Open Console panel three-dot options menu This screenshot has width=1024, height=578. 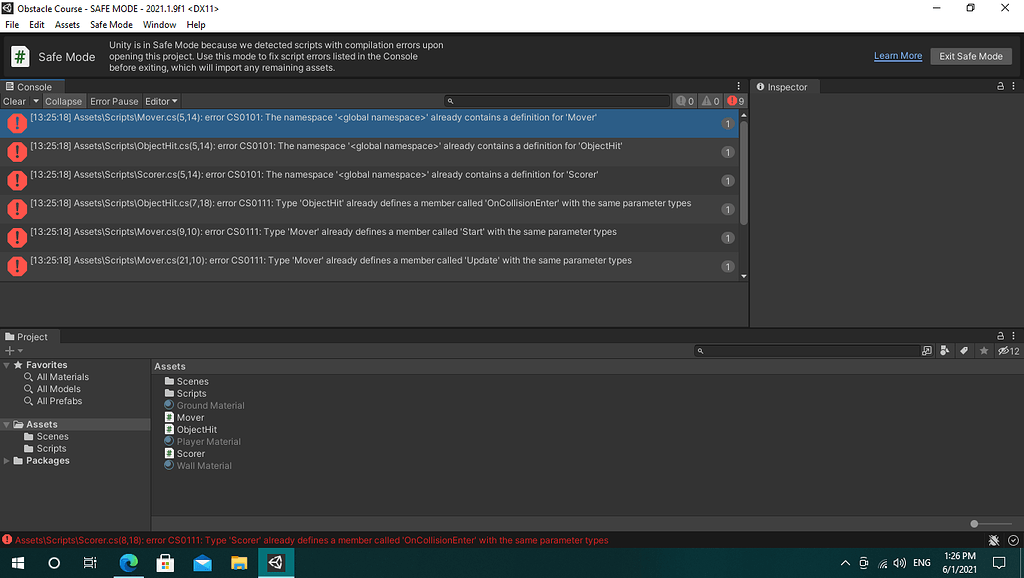point(739,86)
